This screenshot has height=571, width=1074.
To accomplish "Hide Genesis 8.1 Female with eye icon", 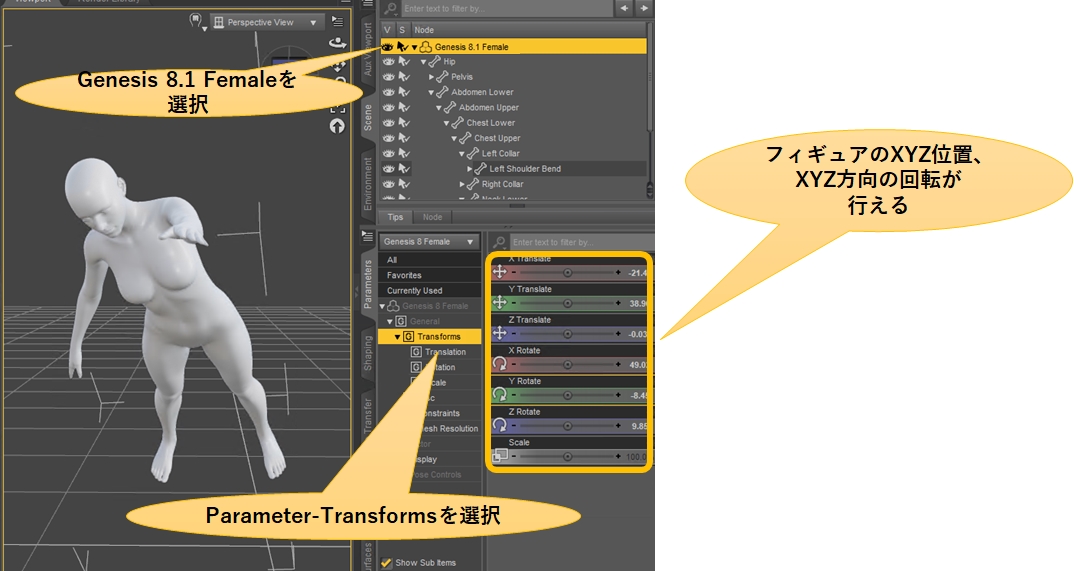I will (387, 46).
